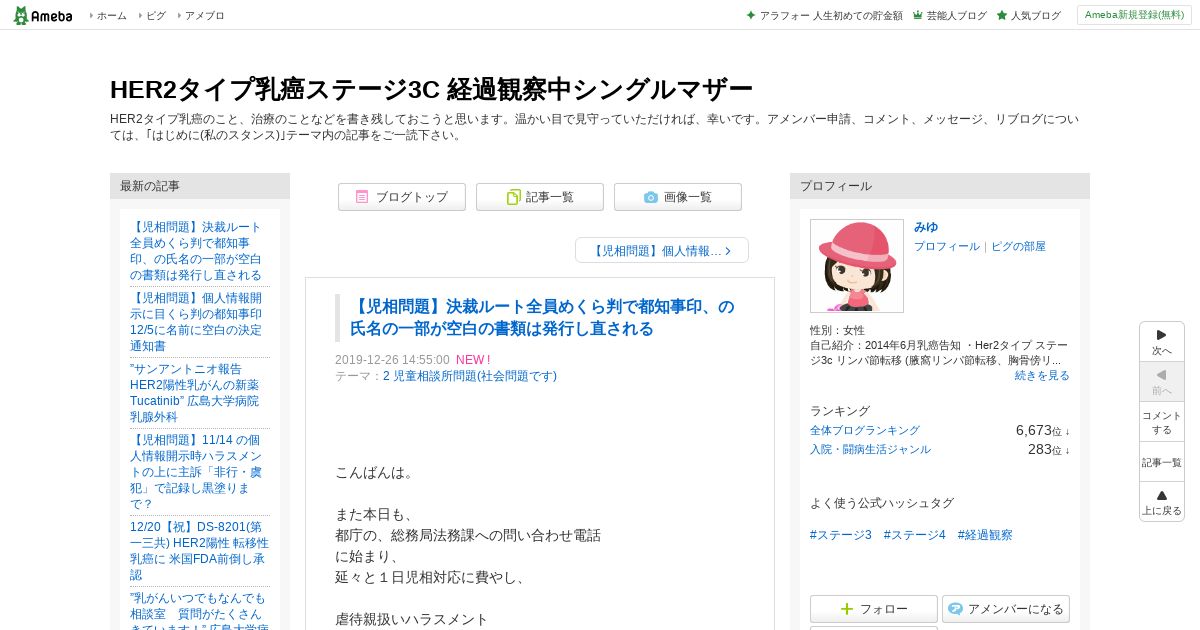This screenshot has height=630, width=1200.
Task: Open プロフィール link under みゆ
Action: pyautogui.click(x=947, y=246)
